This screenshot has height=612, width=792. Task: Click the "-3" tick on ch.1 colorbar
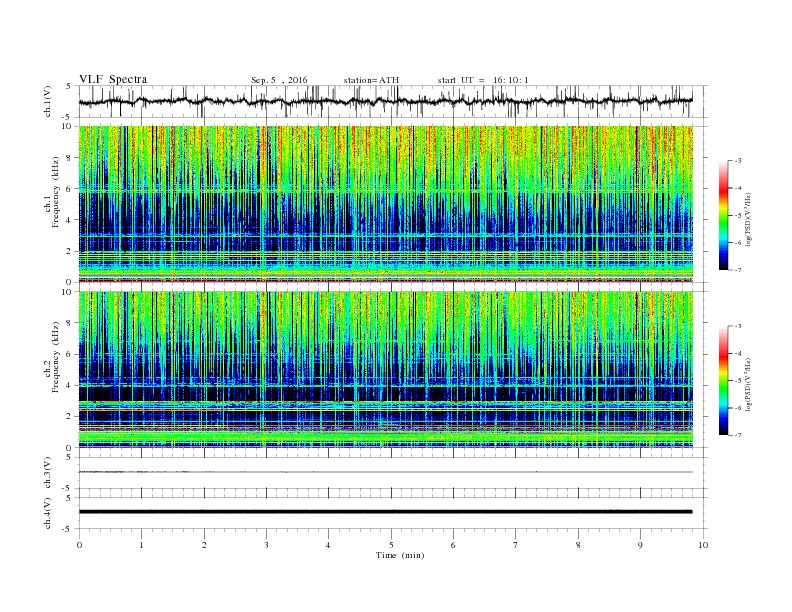[737, 161]
